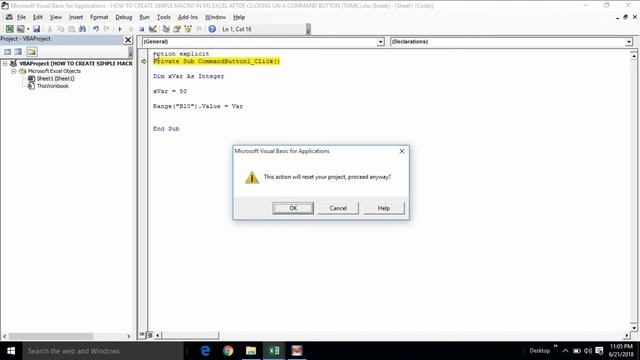Toggle Design Mode icon
640x360 pixels.
tap(153, 29)
